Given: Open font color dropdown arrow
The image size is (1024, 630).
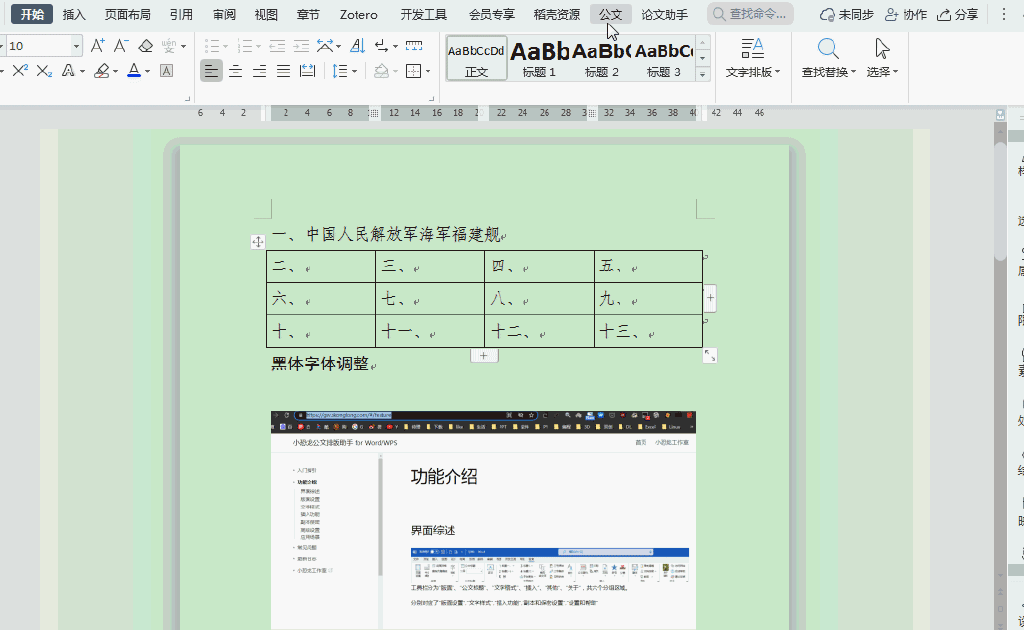Looking at the screenshot, I should click(x=148, y=71).
